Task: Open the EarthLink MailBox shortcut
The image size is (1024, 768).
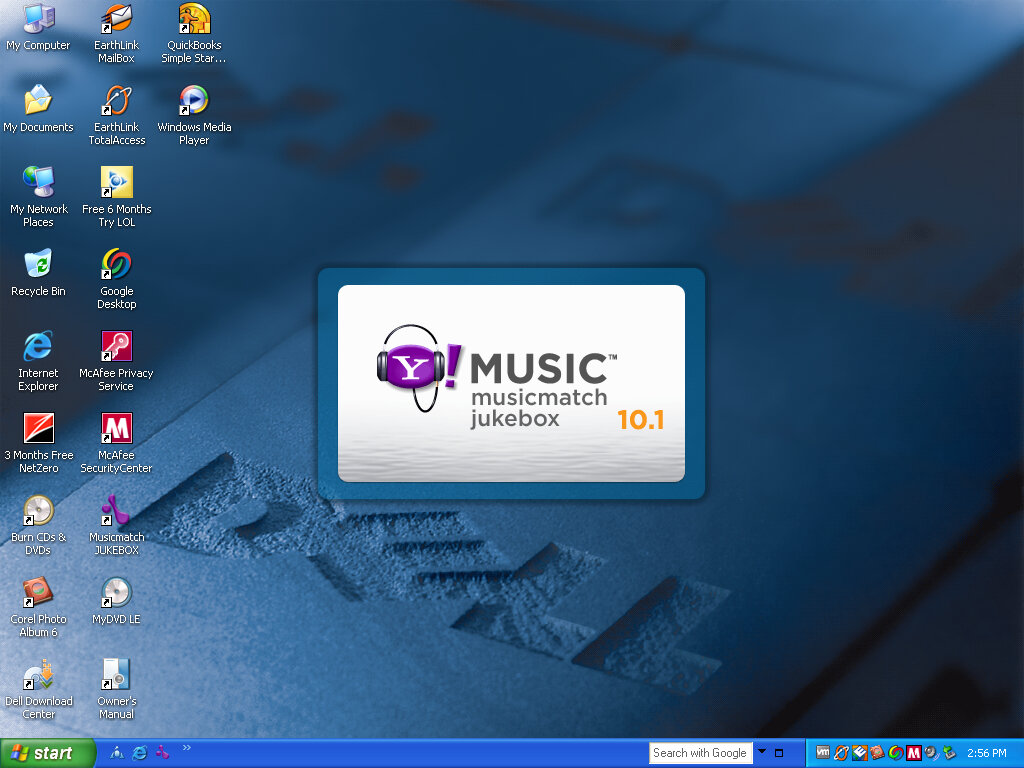Action: tap(116, 19)
